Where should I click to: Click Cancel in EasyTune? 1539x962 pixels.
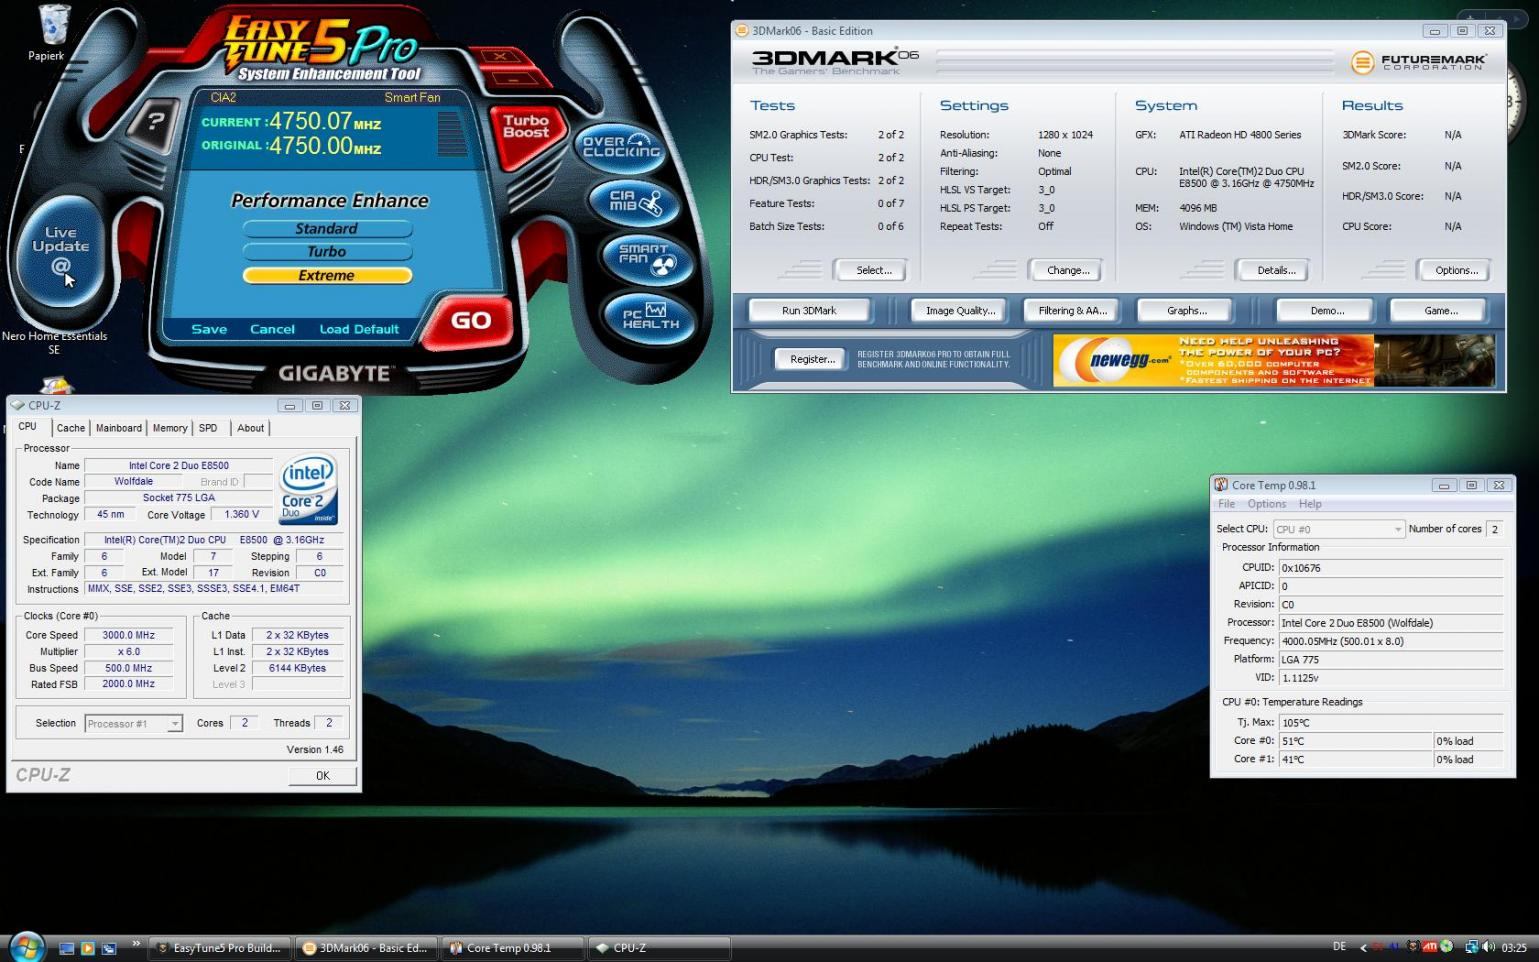click(x=272, y=329)
